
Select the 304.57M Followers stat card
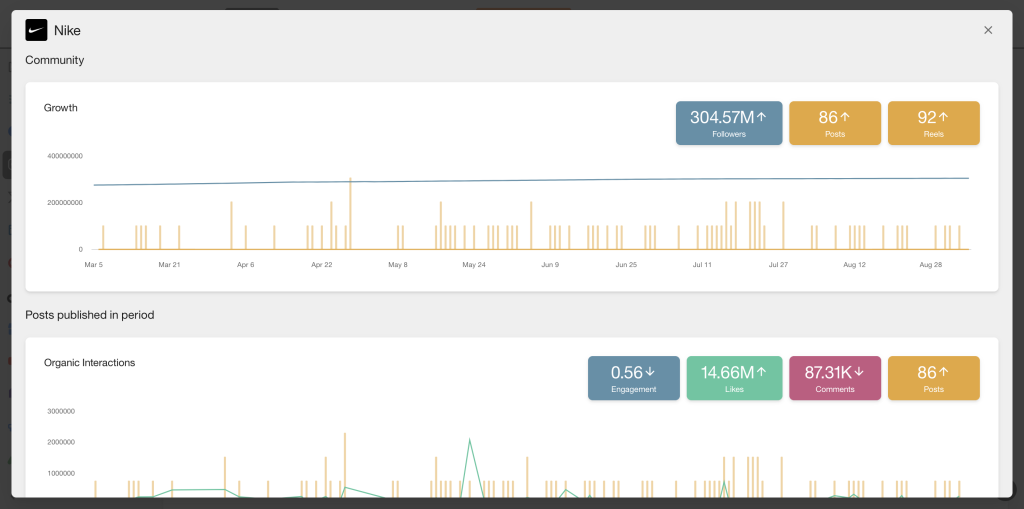click(x=729, y=123)
